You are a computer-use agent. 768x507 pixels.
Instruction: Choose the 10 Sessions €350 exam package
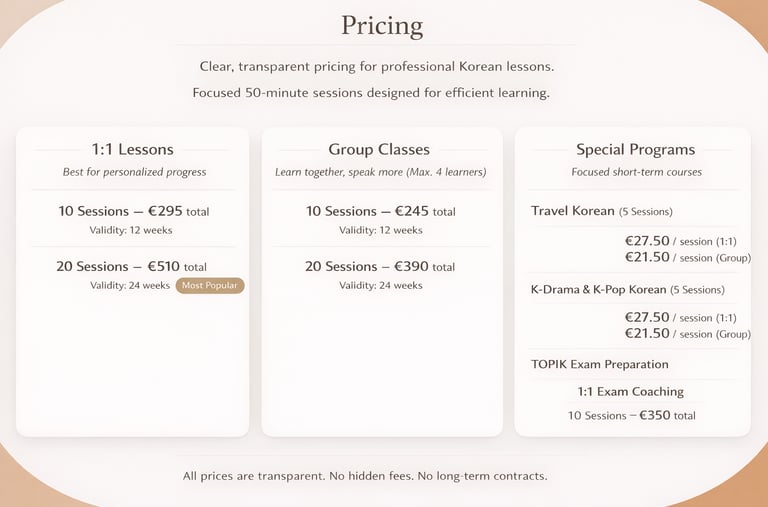coord(631,415)
